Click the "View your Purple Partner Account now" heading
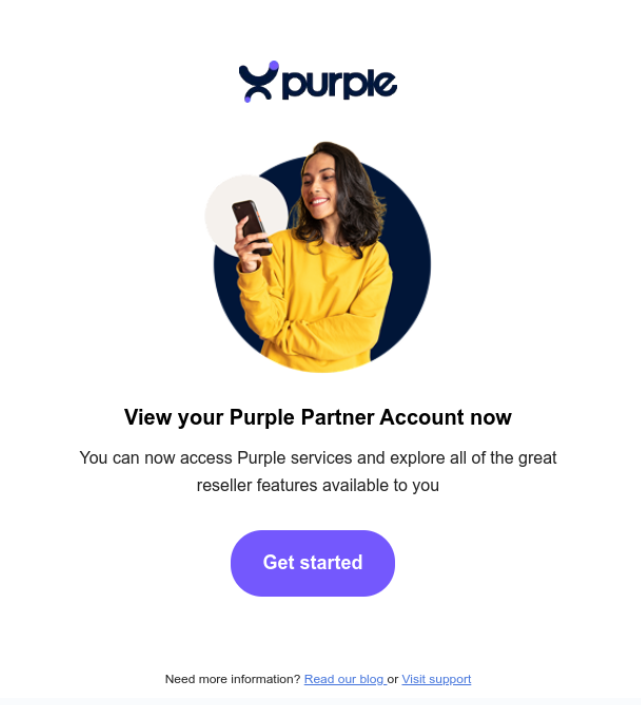Screen dimensions: 641x705 pos(318,417)
